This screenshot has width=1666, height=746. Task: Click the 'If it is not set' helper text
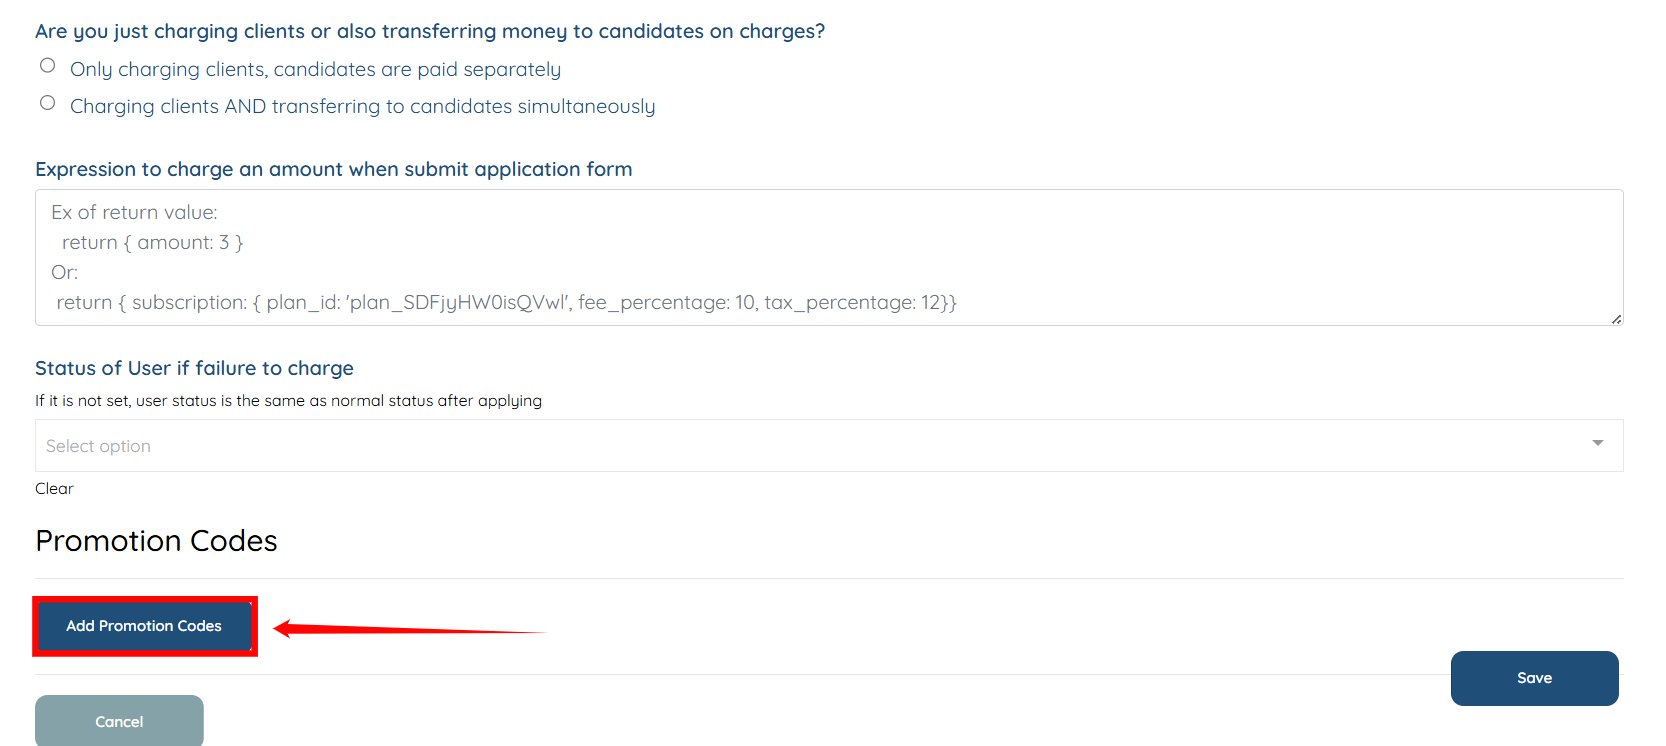point(288,401)
